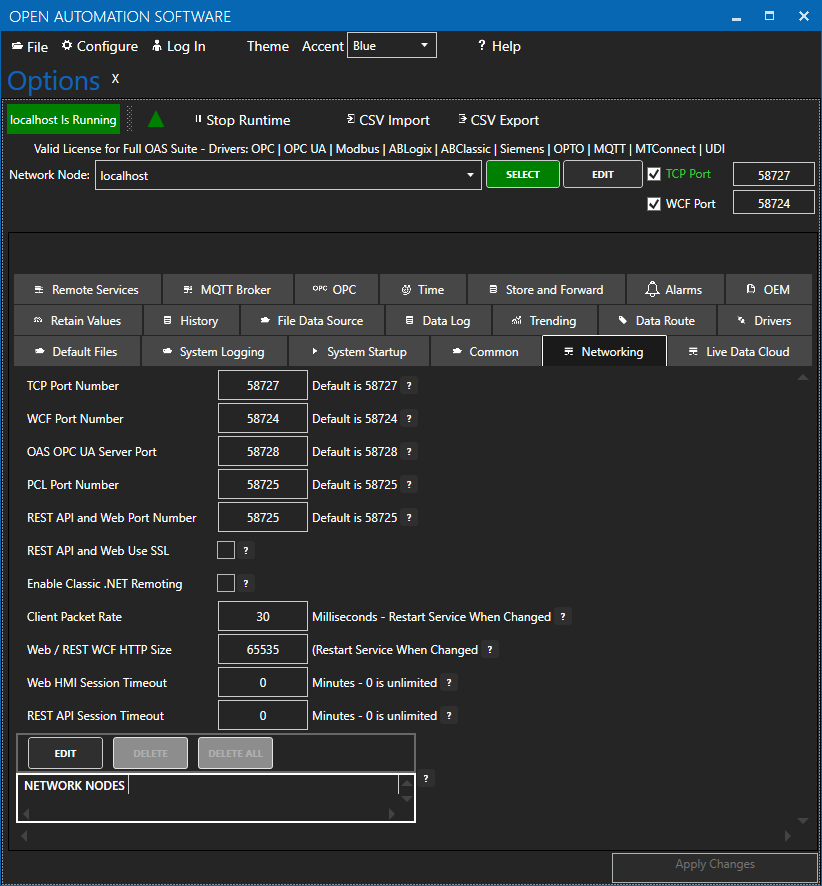The height and width of the screenshot is (886, 822).
Task: Click the help icon for Web HMI Session Timeout
Action: coord(449,683)
